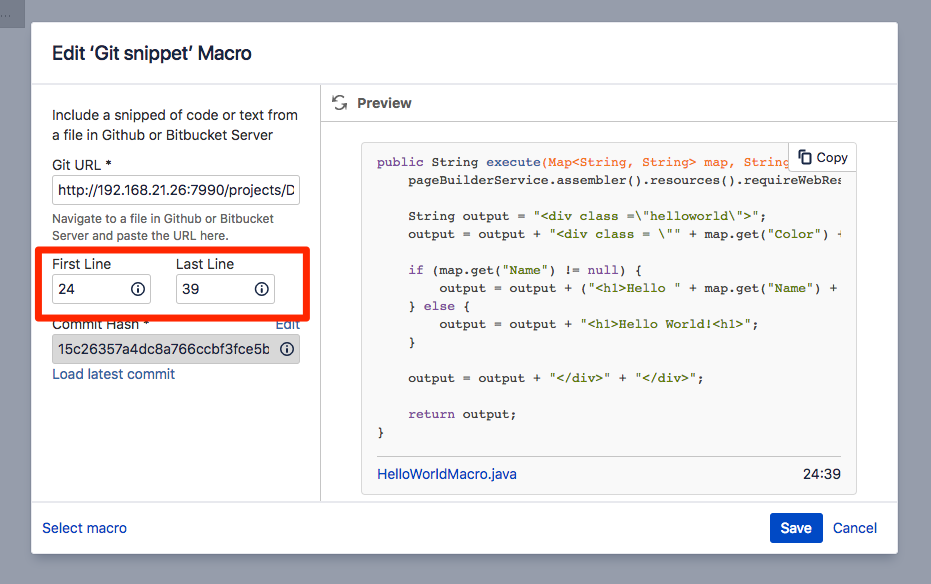Focus the Git URL input field
The width and height of the screenshot is (931, 584).
click(x=175, y=190)
